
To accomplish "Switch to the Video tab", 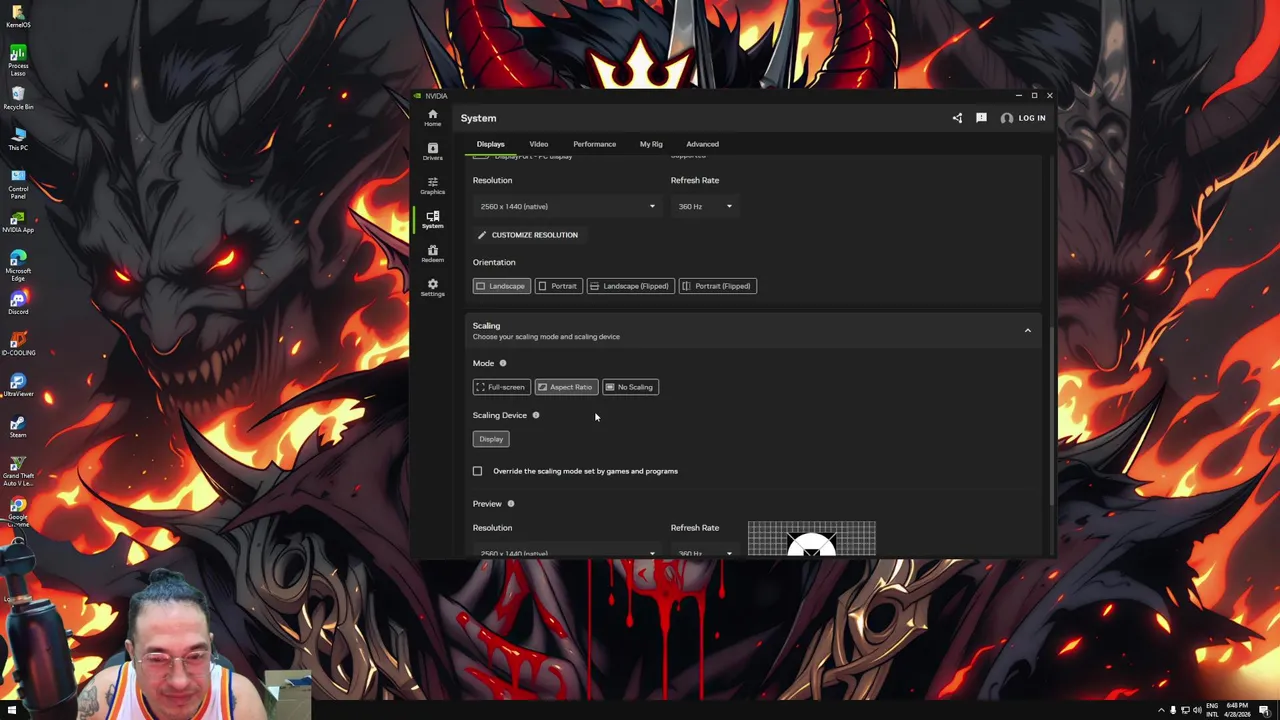I will 538,144.
